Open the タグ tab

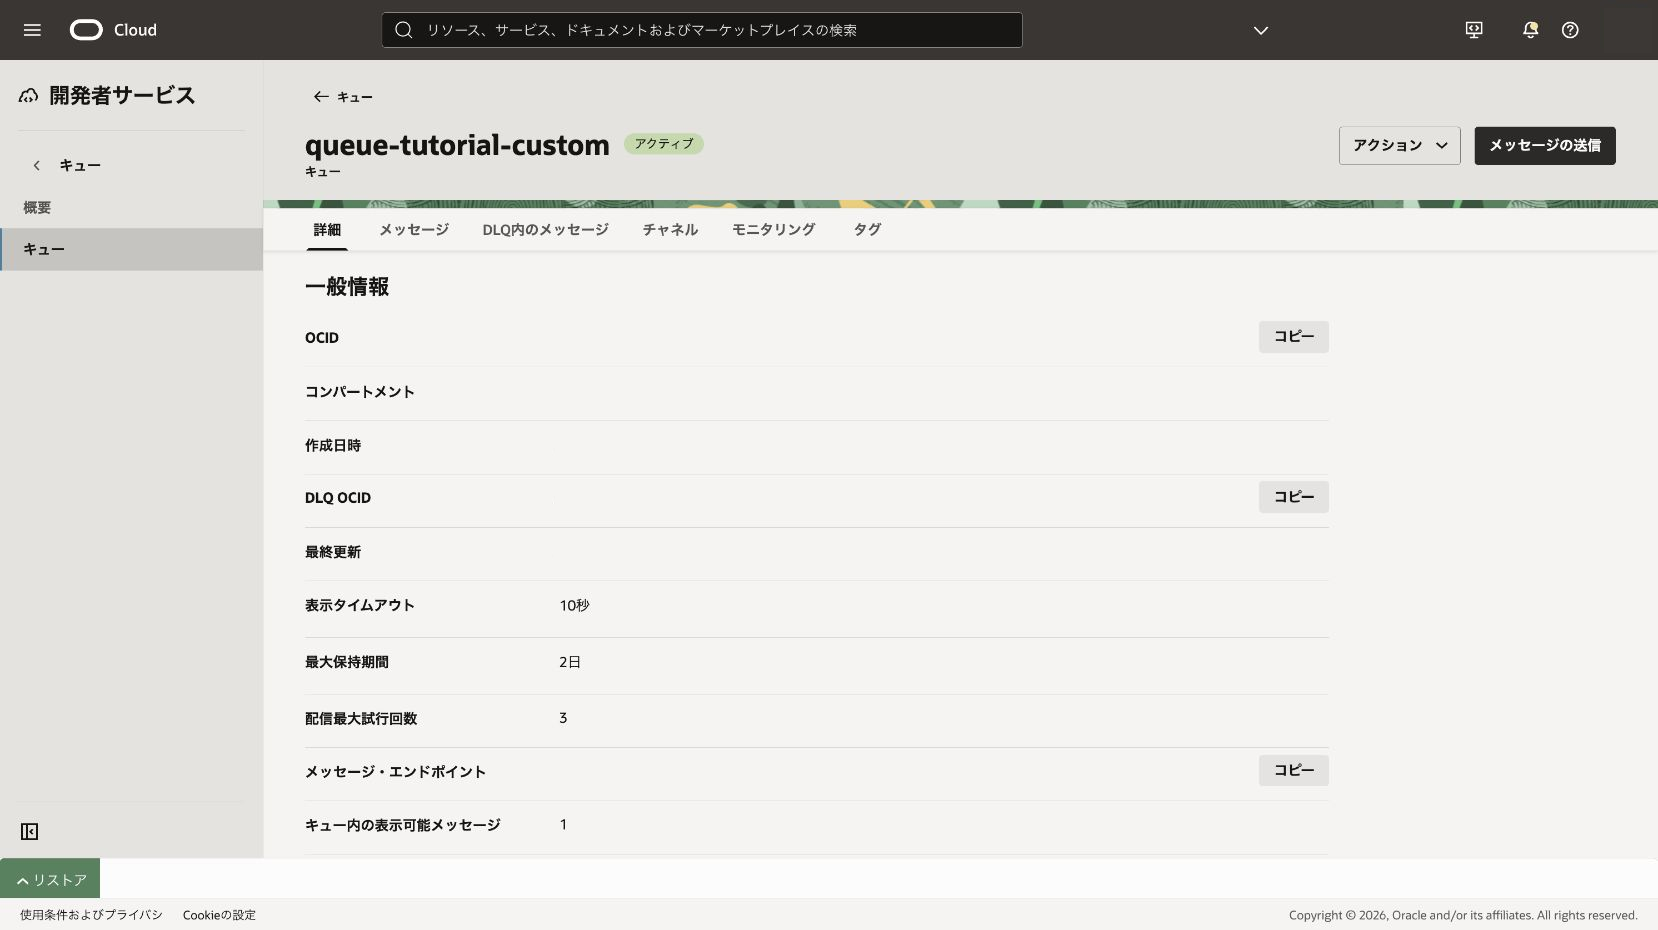tap(867, 229)
